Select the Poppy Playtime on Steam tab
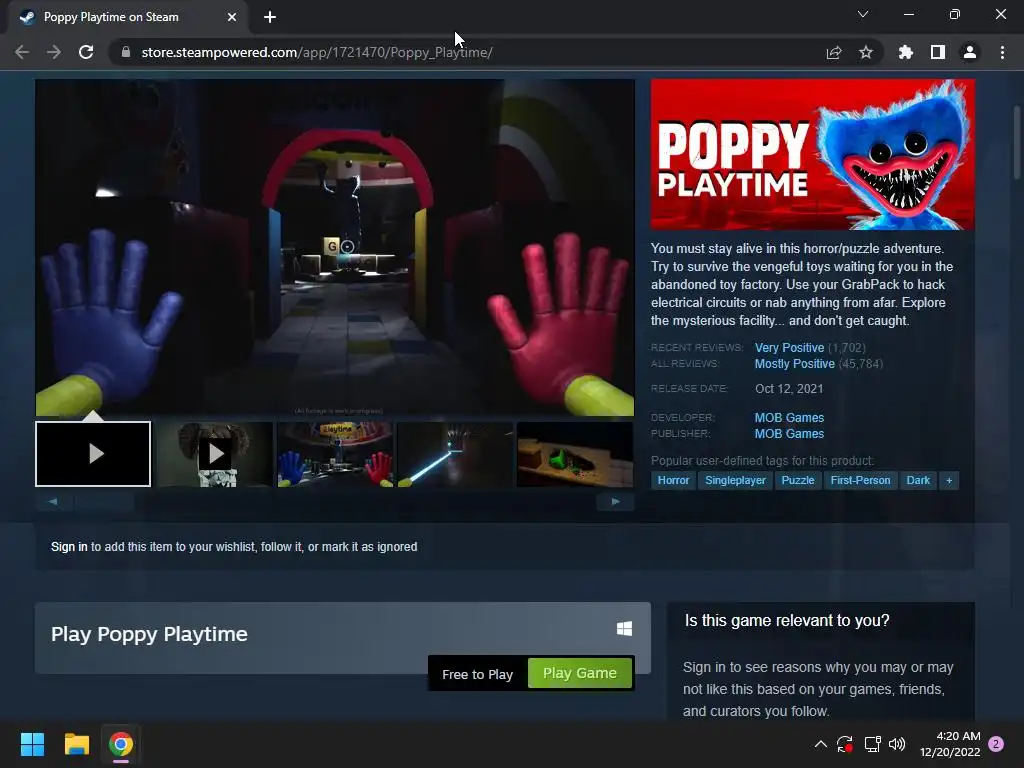This screenshot has width=1024, height=768. (127, 17)
